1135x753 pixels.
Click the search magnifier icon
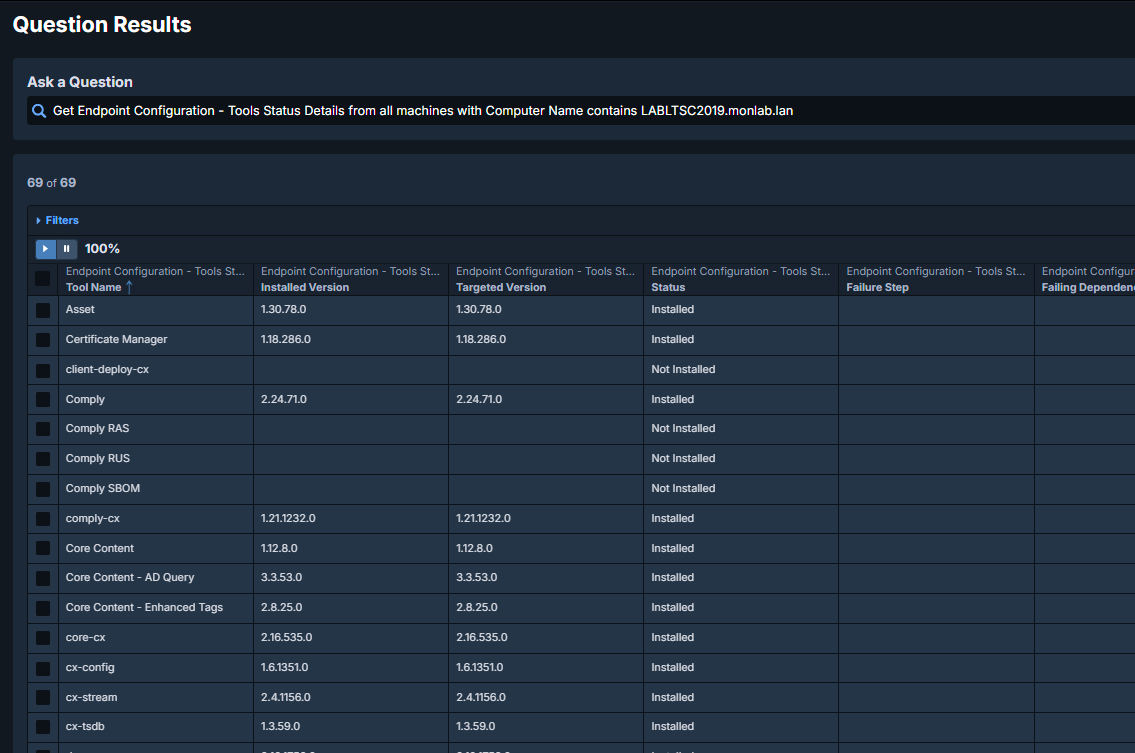point(39,111)
